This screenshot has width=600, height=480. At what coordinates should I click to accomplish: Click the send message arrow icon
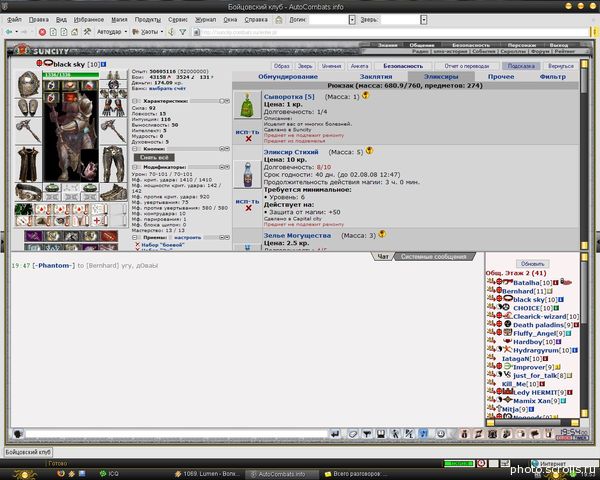pos(335,434)
